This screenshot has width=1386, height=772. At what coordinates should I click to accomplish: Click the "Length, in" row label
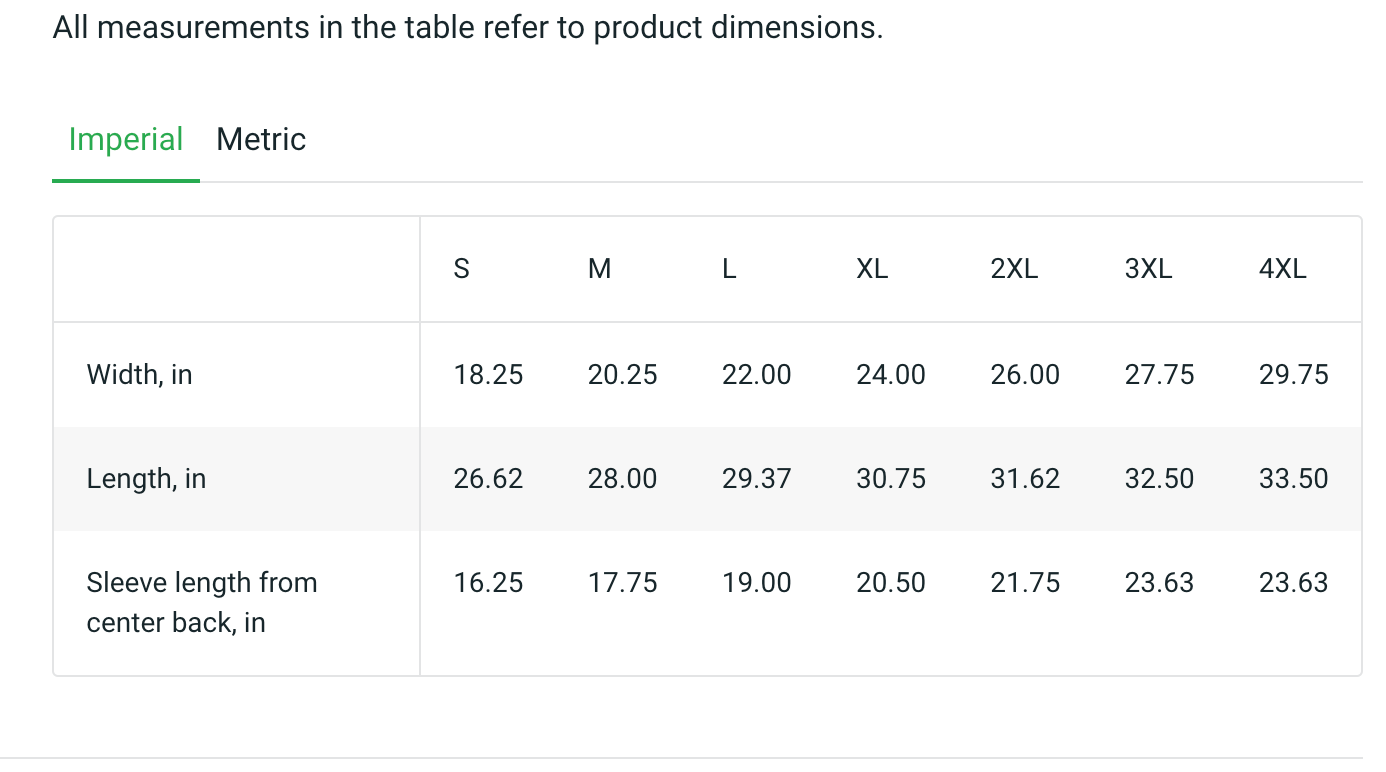pos(147,479)
